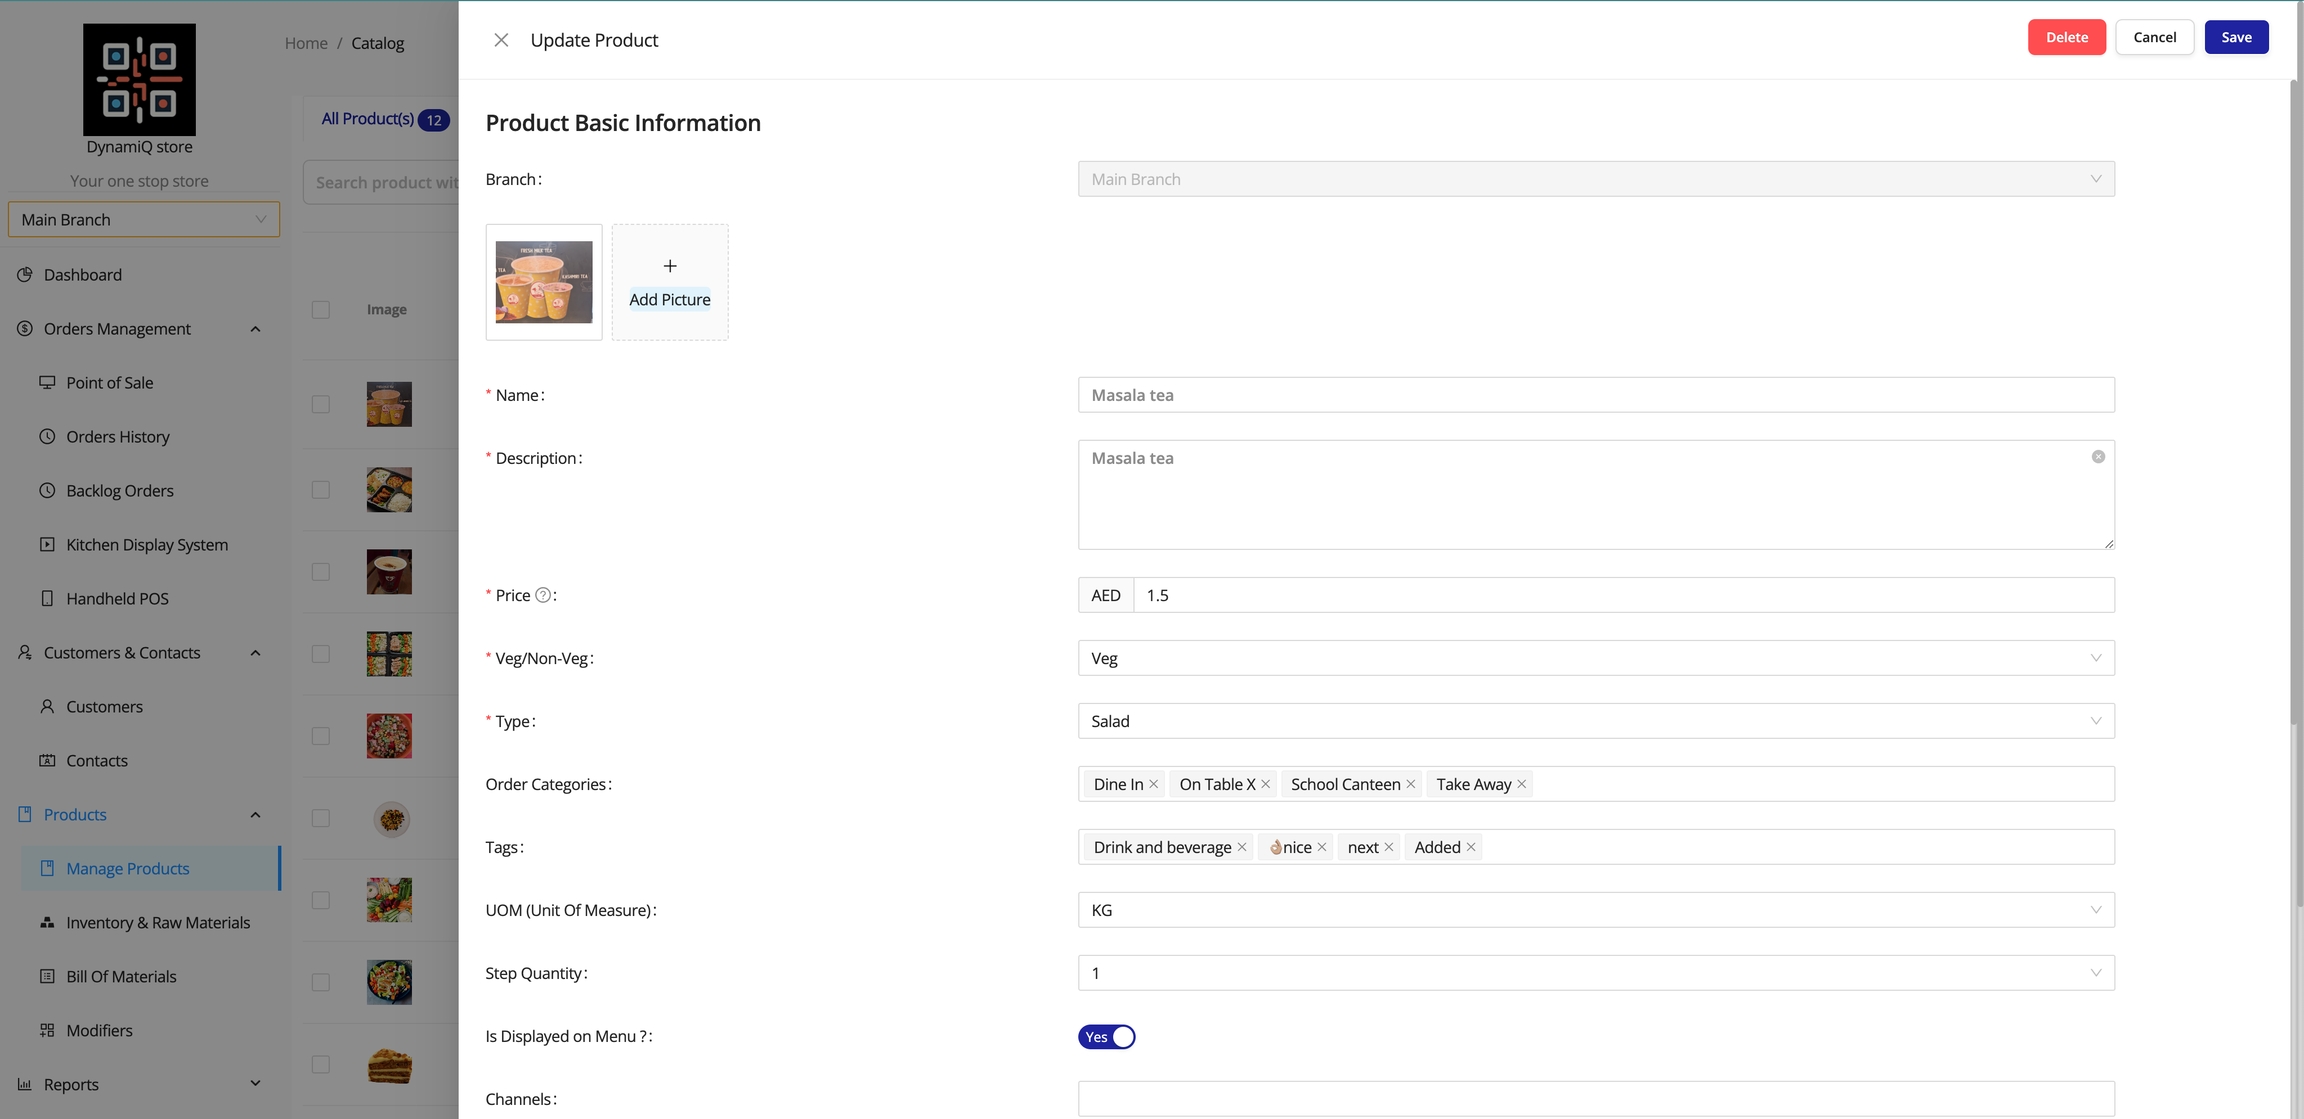Toggle the 'Is Displayed on Menu' switch
2304x1119 pixels.
tap(1106, 1037)
